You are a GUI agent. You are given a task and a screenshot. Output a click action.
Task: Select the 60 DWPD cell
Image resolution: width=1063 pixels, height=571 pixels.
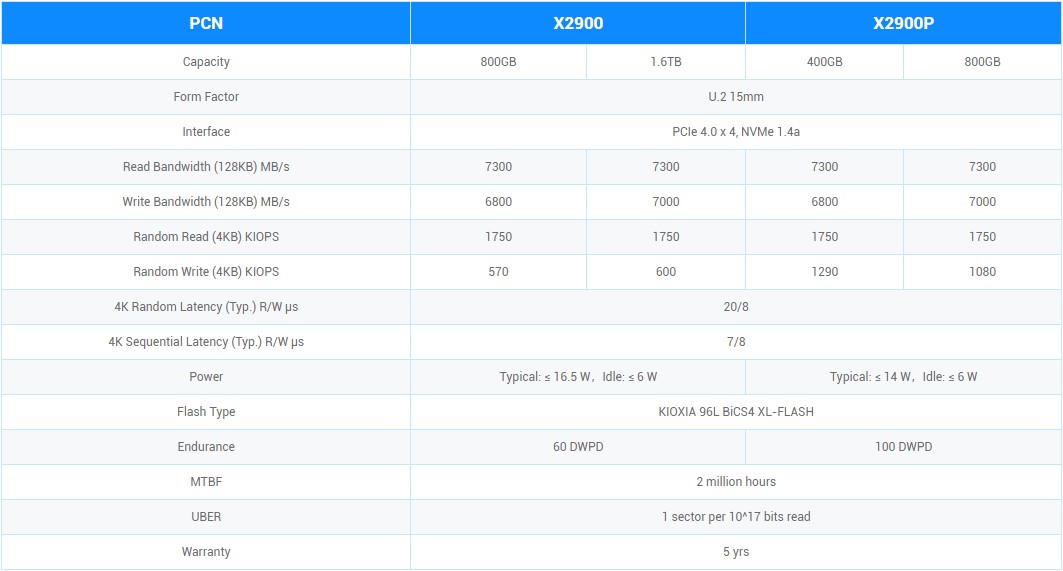point(578,447)
